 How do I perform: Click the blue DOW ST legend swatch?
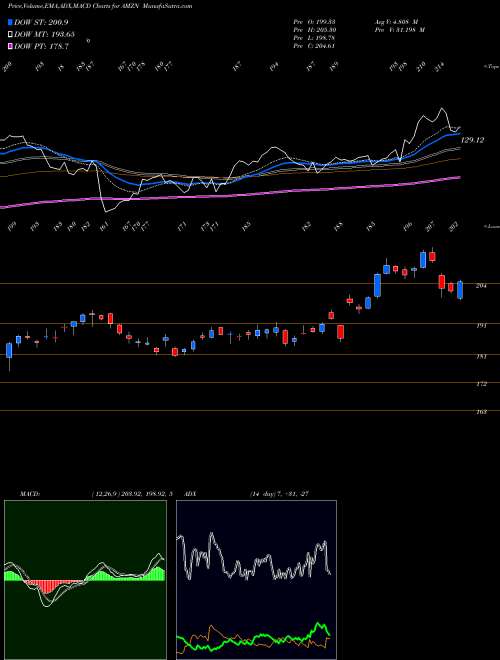coord(11,22)
